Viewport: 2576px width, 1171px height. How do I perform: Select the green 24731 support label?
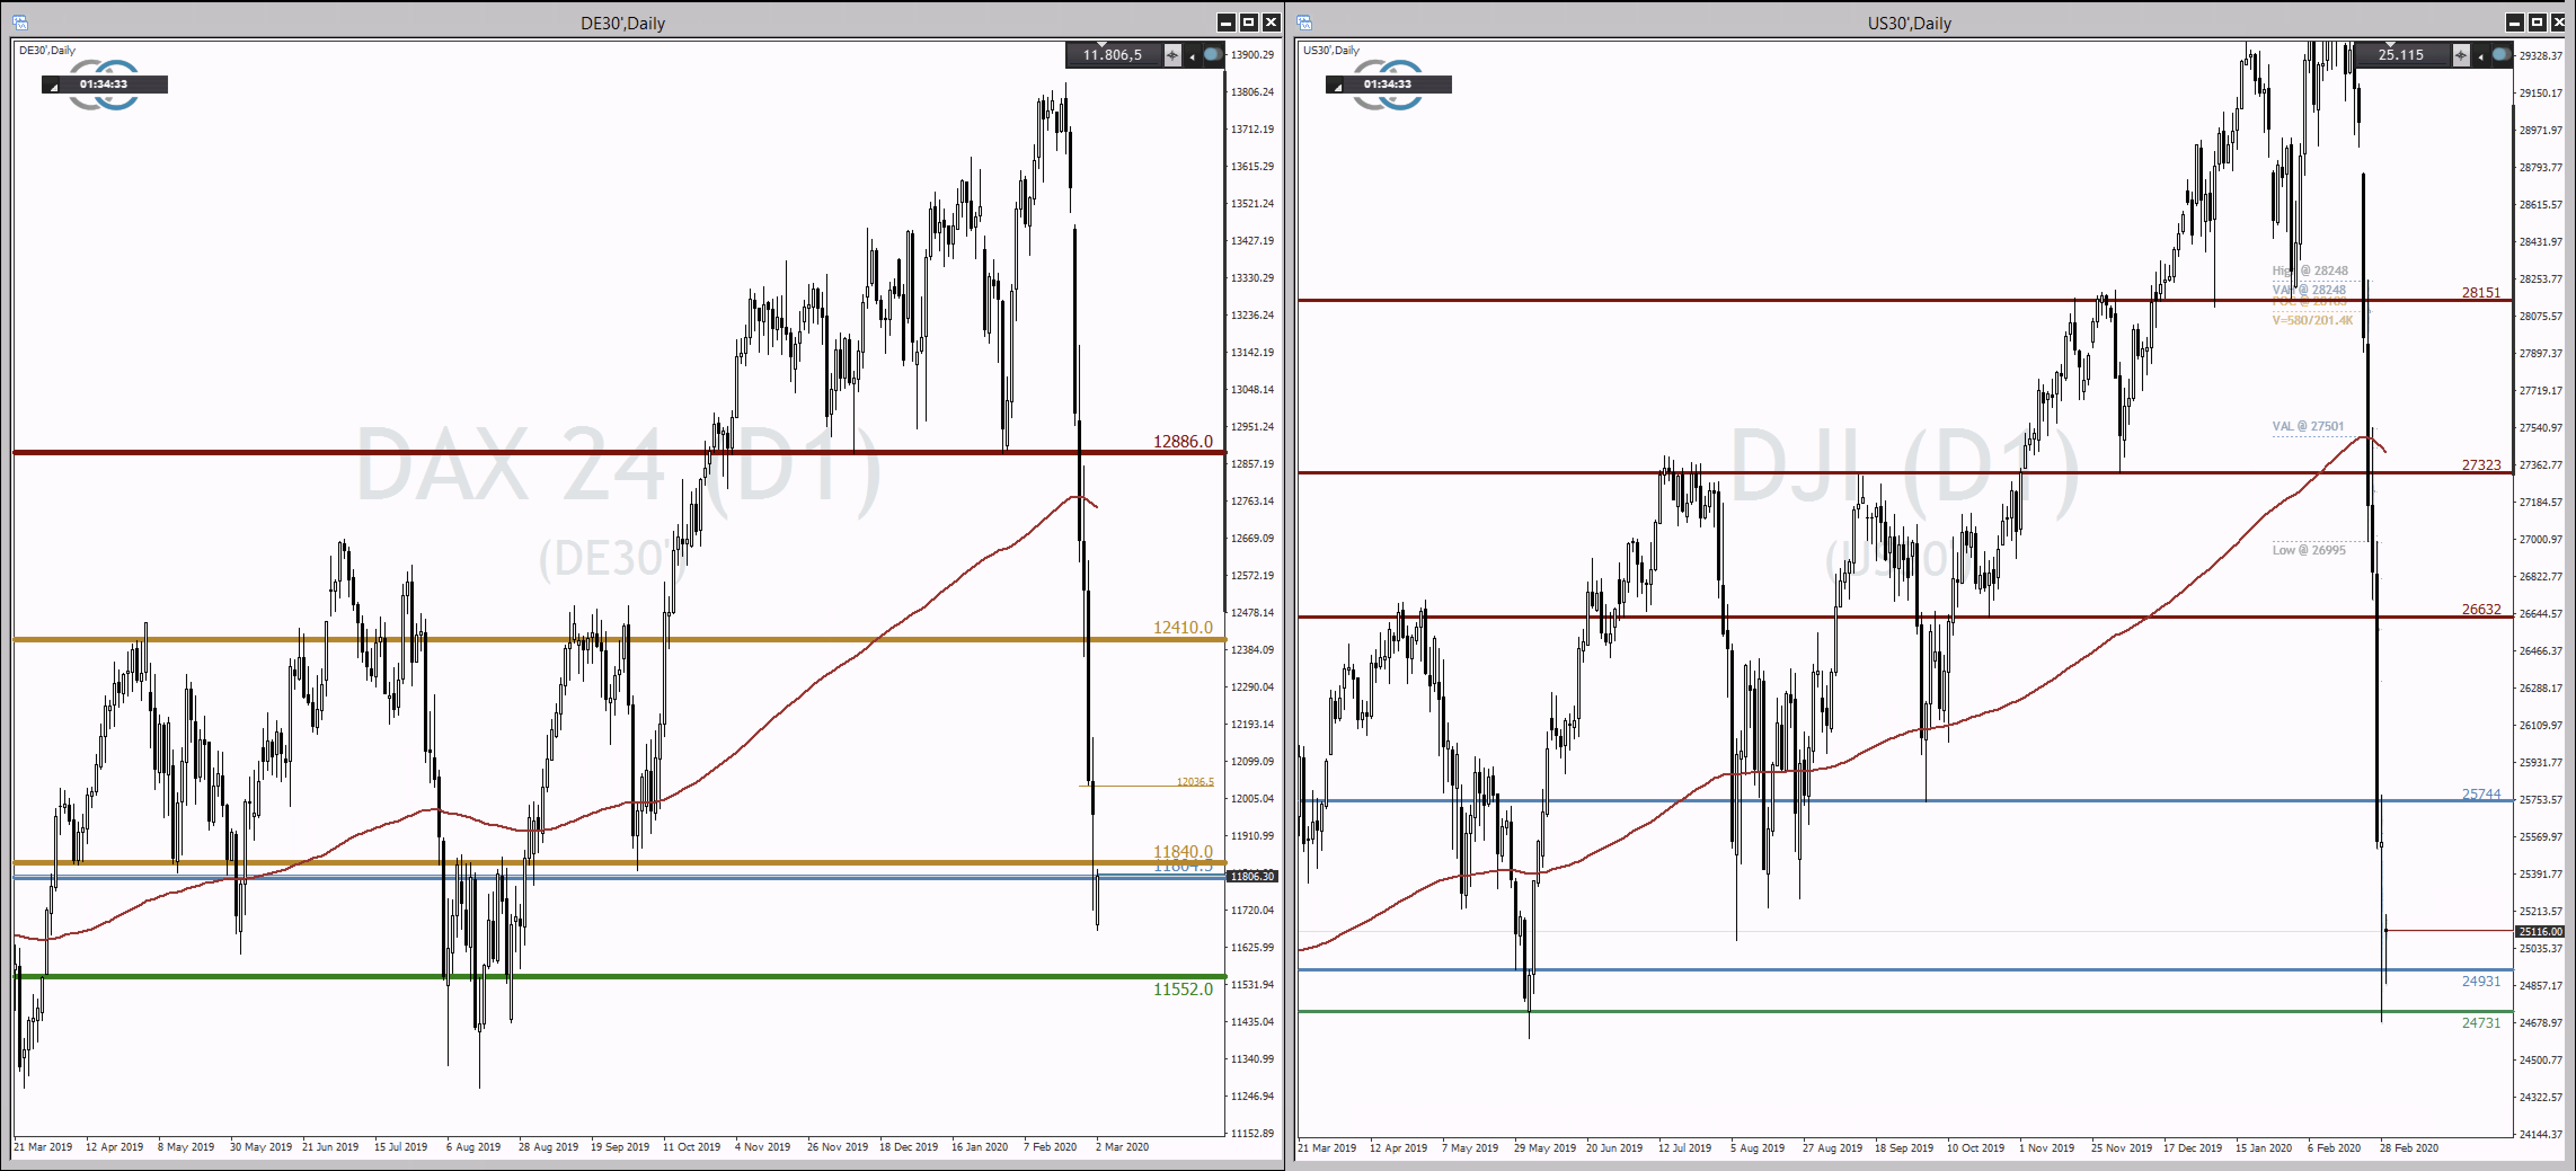coord(2481,1023)
